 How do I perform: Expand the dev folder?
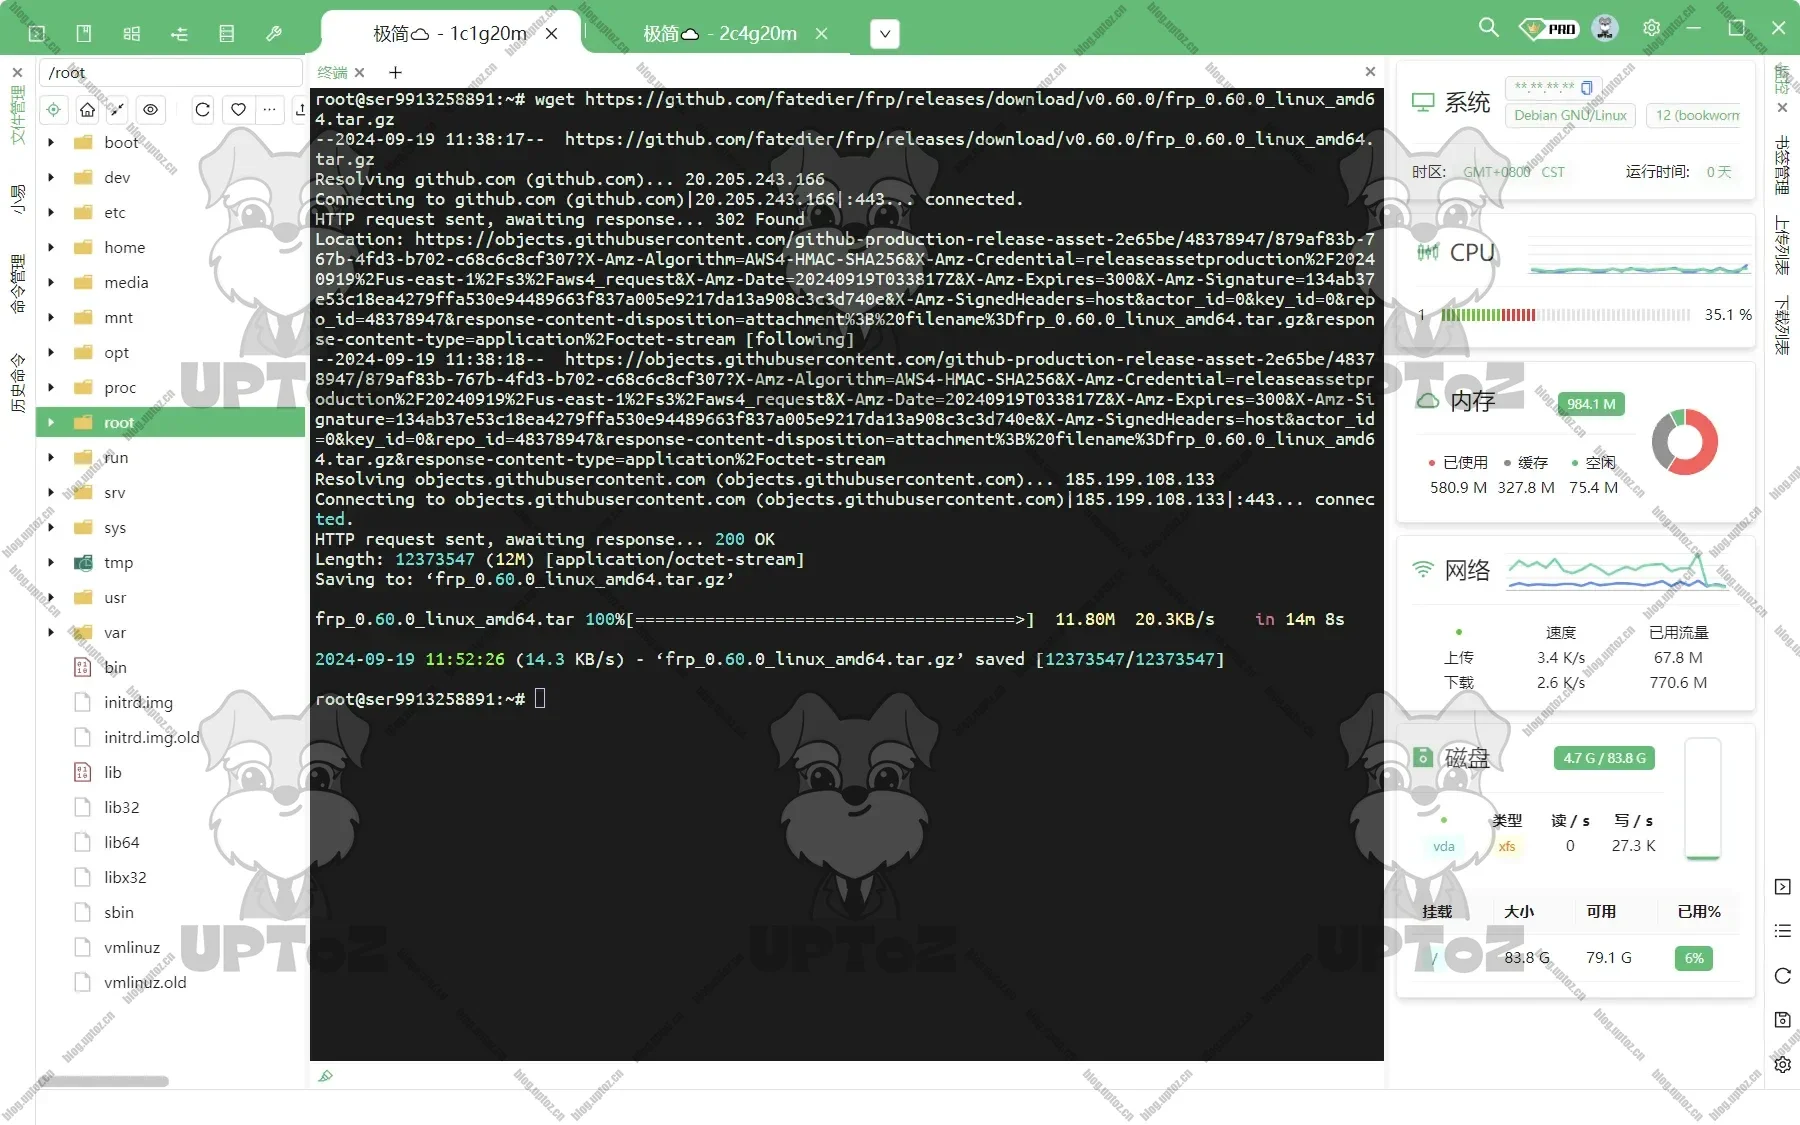pyautogui.click(x=51, y=177)
